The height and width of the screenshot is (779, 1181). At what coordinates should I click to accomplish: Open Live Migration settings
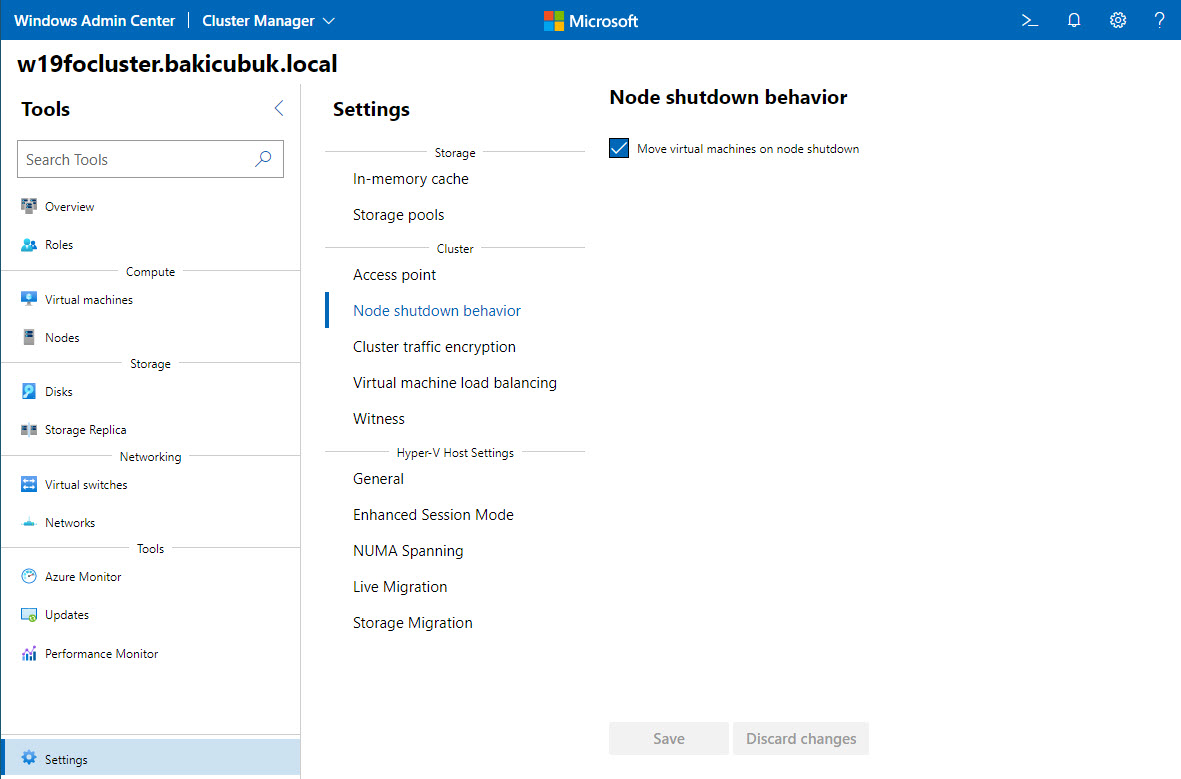coord(400,587)
